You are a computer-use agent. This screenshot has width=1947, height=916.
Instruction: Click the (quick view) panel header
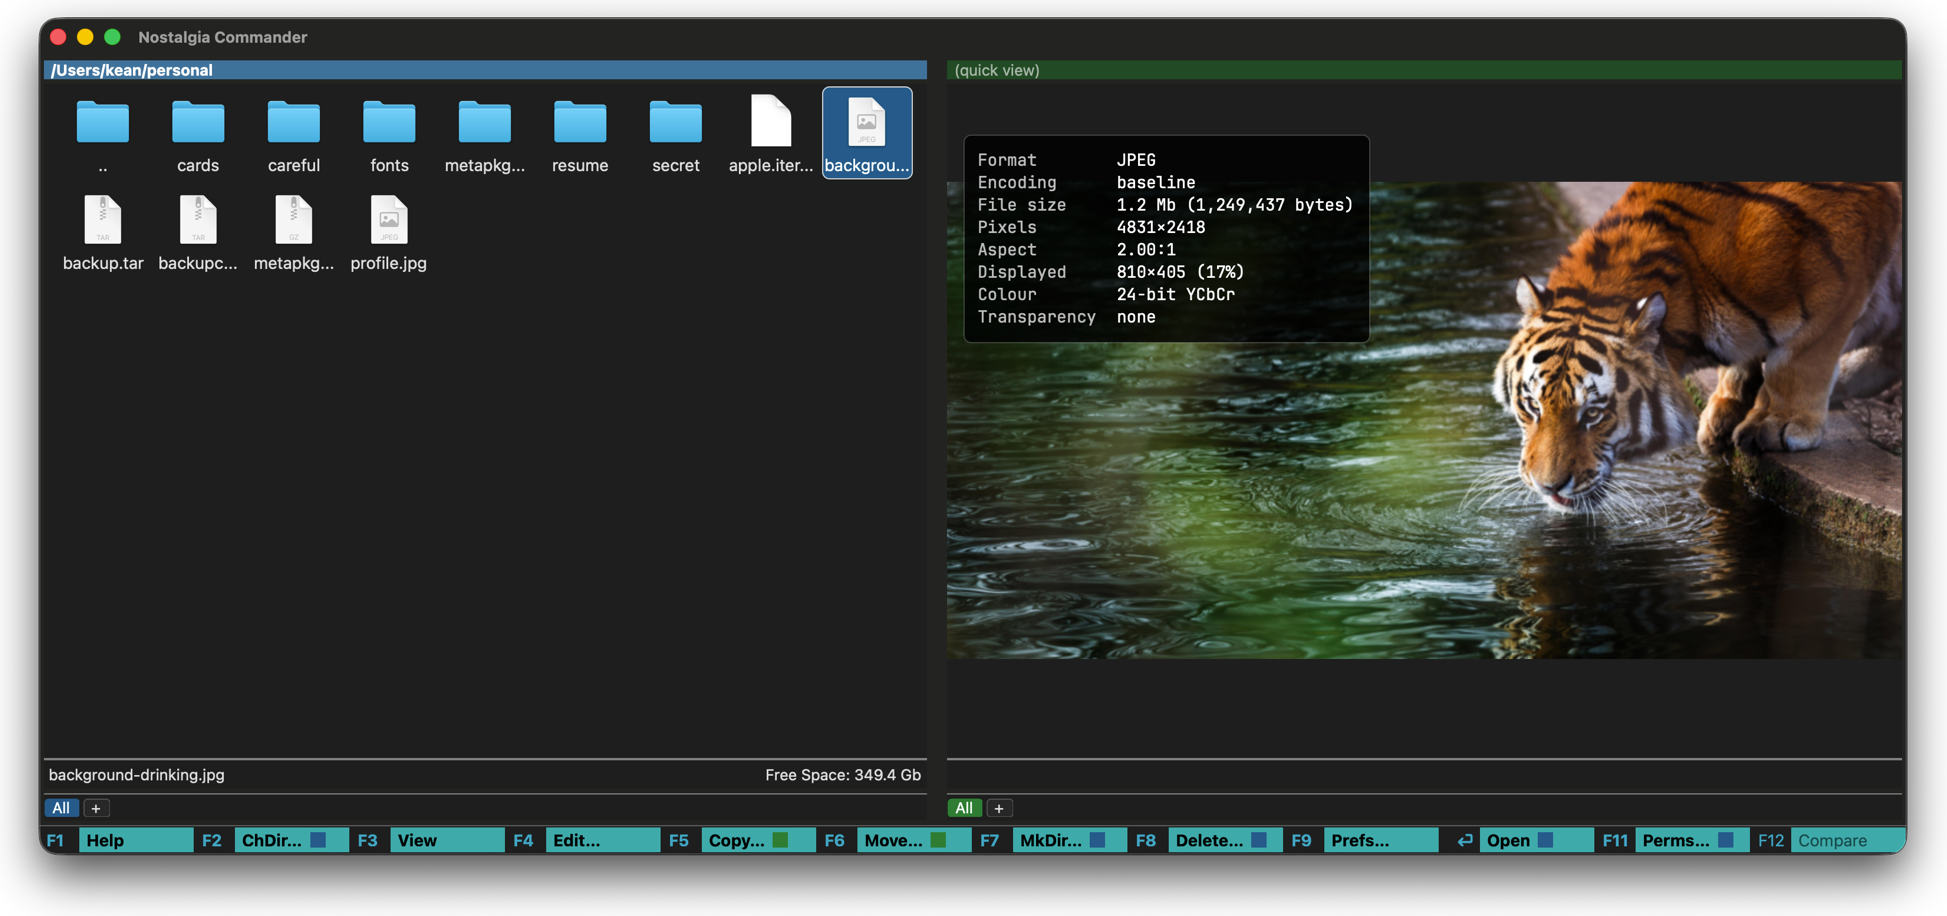[x=1424, y=70]
